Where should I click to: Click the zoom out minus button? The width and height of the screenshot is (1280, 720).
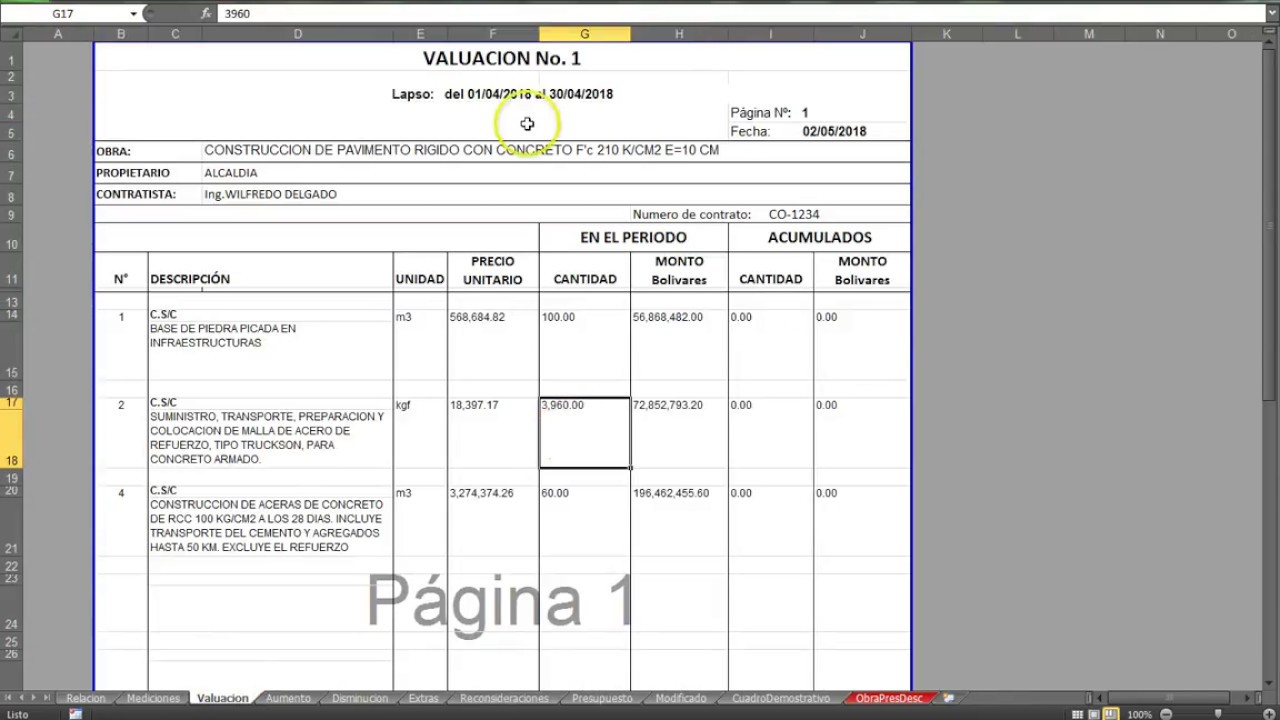pos(1166,714)
